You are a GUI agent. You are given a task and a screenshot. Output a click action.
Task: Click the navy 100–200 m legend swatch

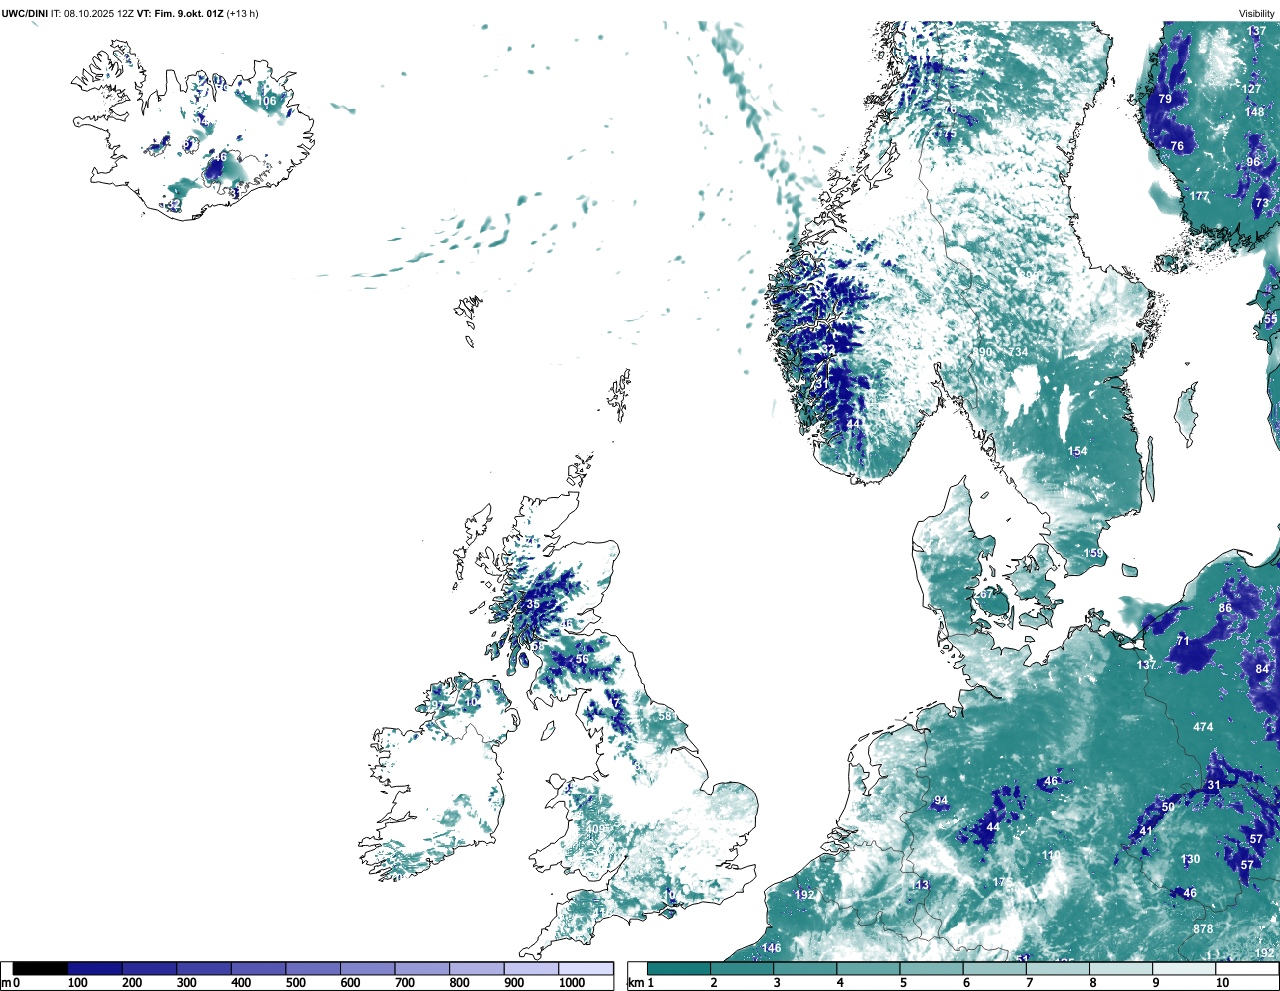tap(95, 968)
